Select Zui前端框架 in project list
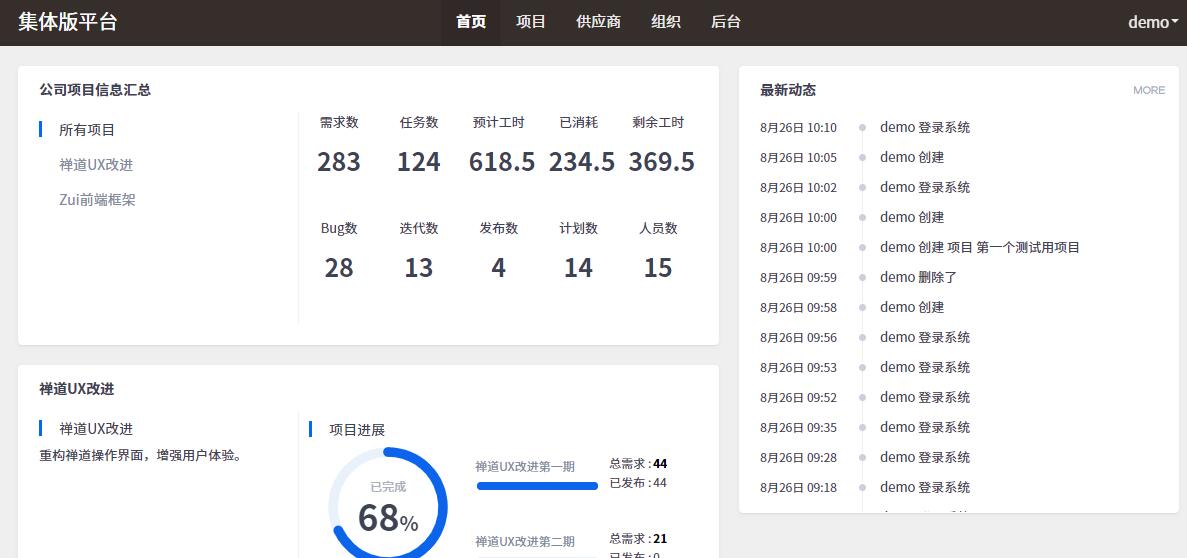This screenshot has width=1187, height=558. pos(97,200)
